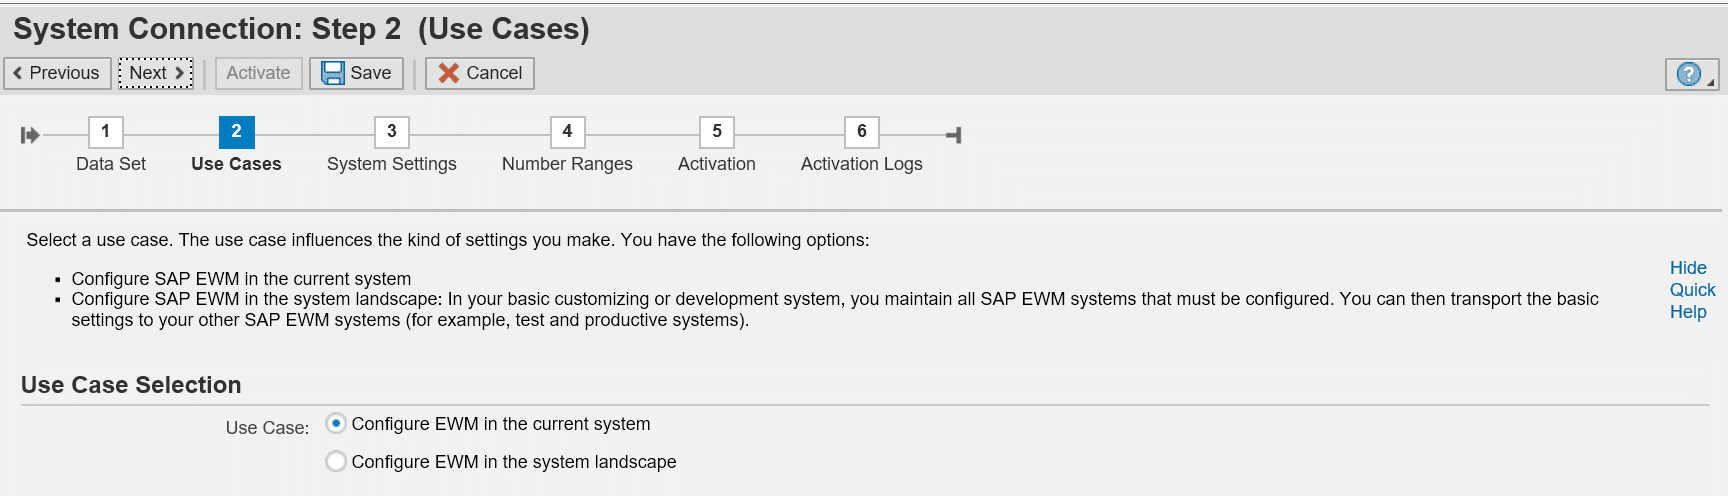1728x496 pixels.
Task: Click the roadmap start arrow marker
Action: pos(30,135)
